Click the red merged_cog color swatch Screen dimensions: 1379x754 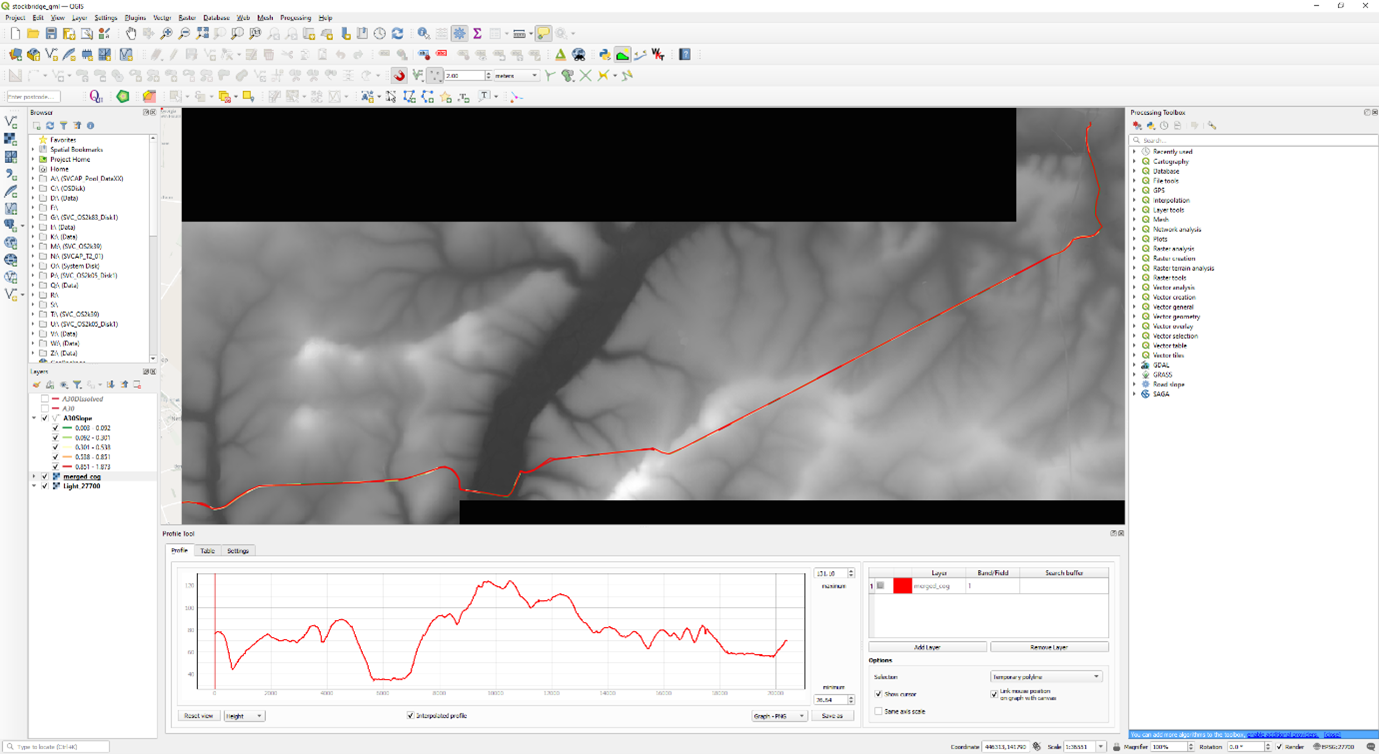(x=902, y=586)
